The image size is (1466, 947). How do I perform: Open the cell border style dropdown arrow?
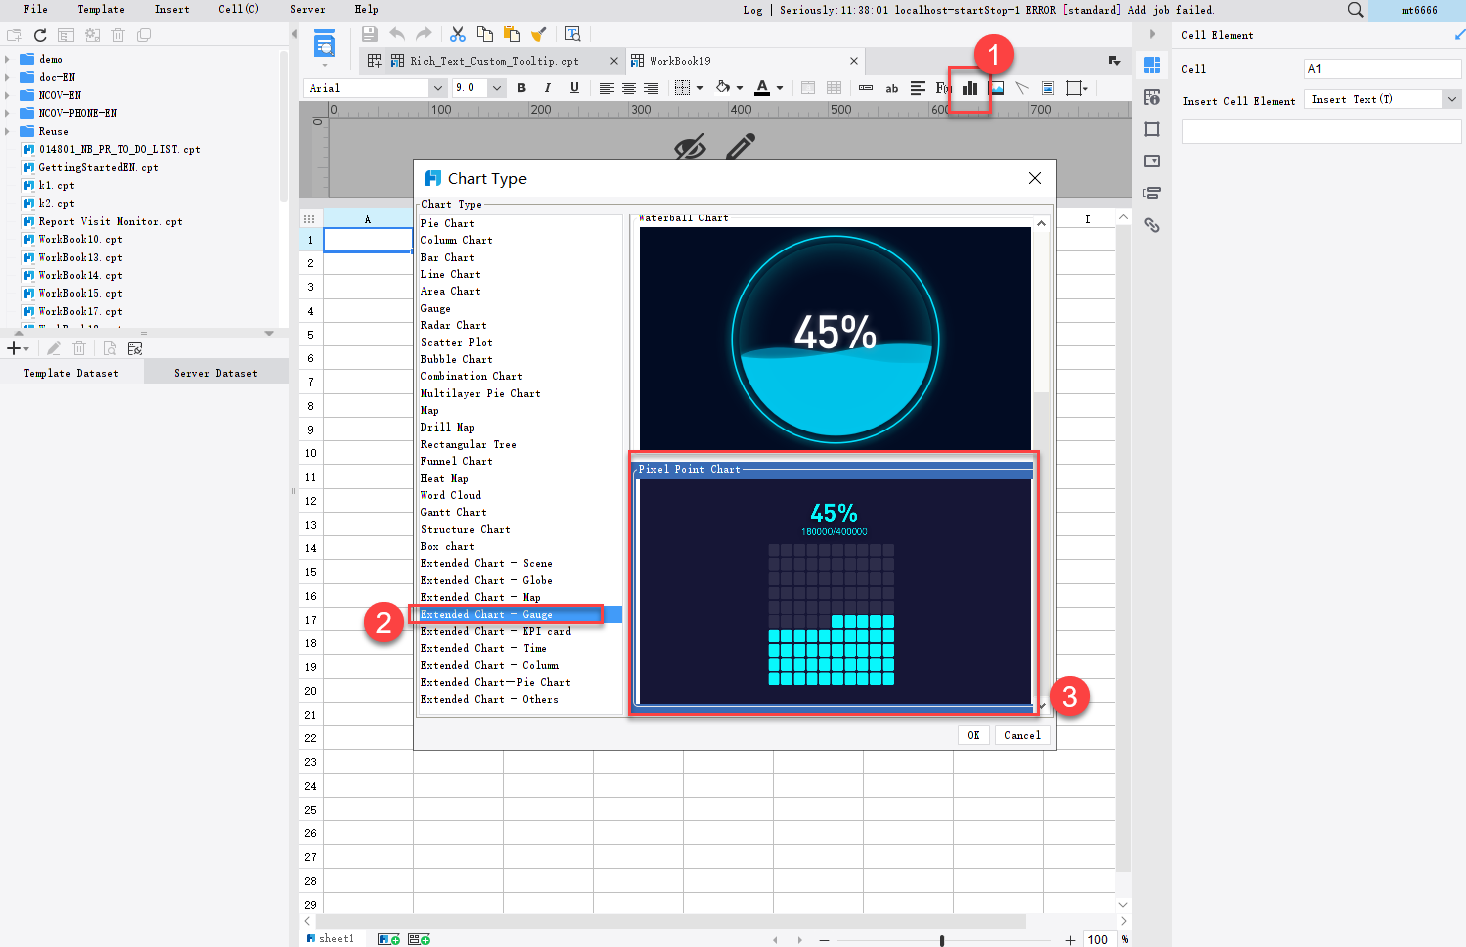point(700,88)
